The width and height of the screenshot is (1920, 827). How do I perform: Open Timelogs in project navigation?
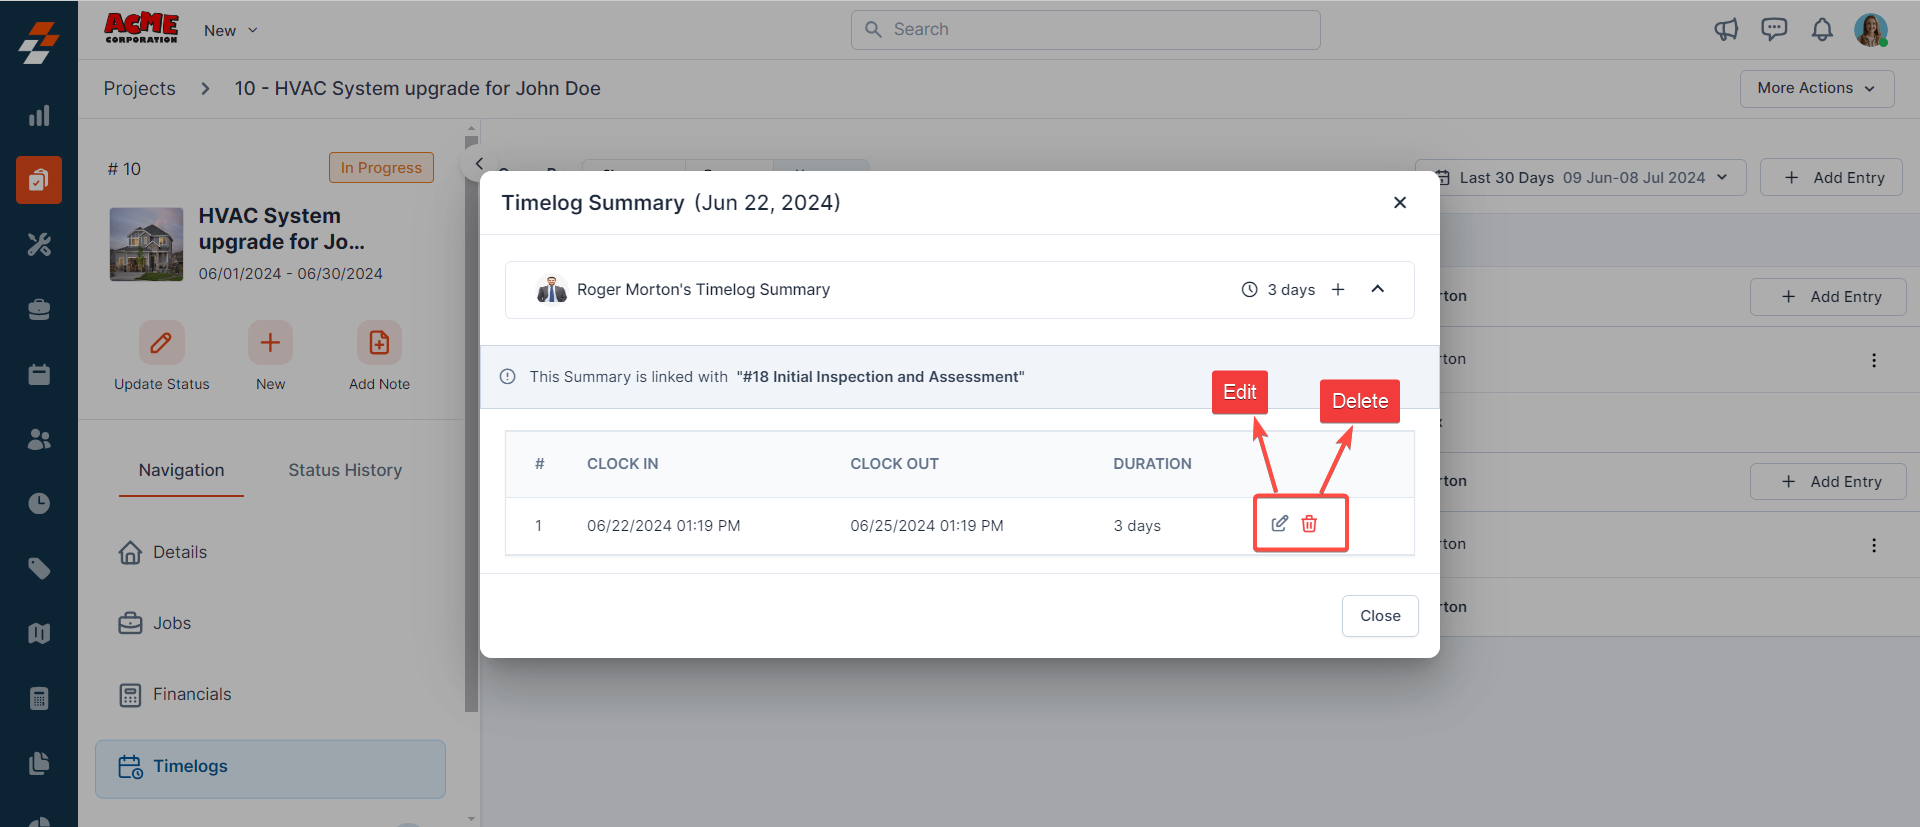tap(270, 768)
